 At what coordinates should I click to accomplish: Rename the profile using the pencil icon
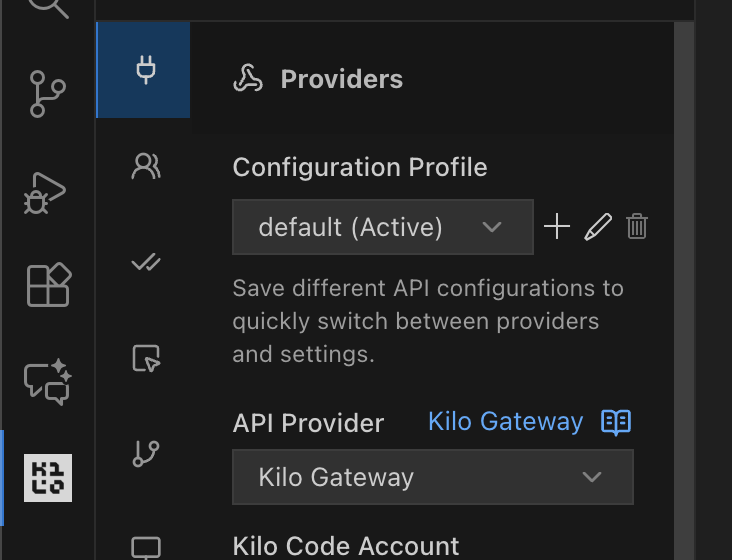pyautogui.click(x=597, y=227)
